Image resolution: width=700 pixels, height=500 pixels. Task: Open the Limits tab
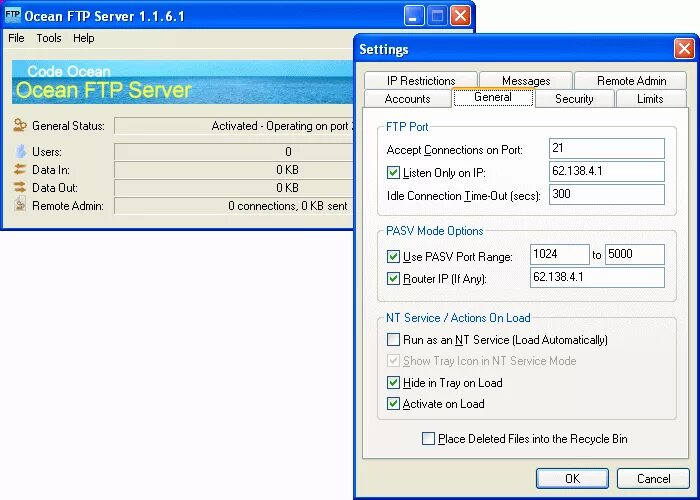click(650, 99)
